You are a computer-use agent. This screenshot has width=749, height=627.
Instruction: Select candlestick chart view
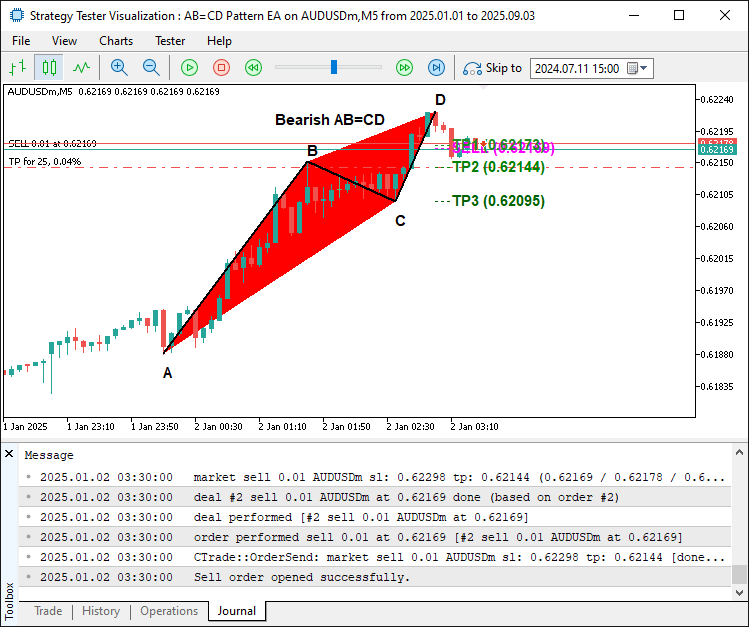[49, 67]
